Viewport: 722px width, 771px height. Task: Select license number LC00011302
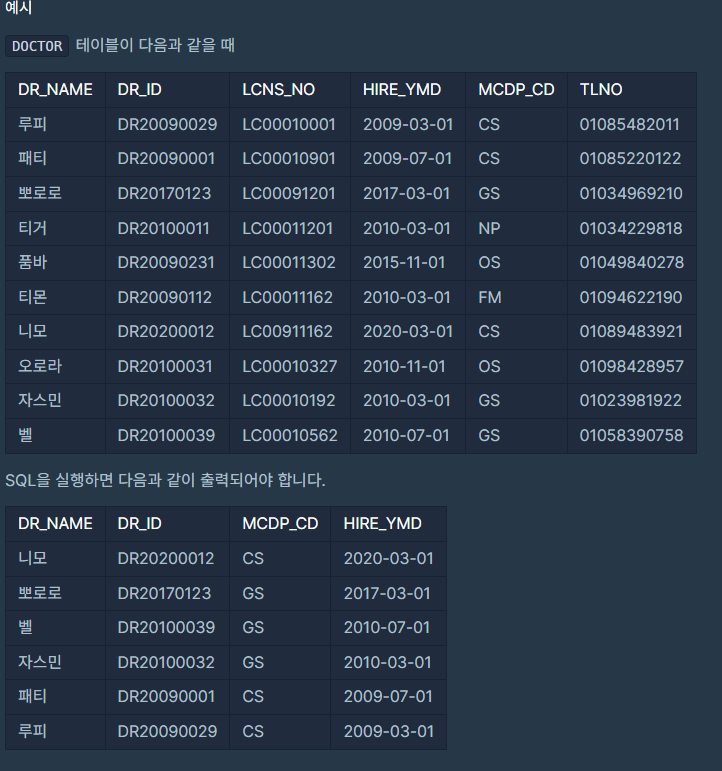click(289, 262)
